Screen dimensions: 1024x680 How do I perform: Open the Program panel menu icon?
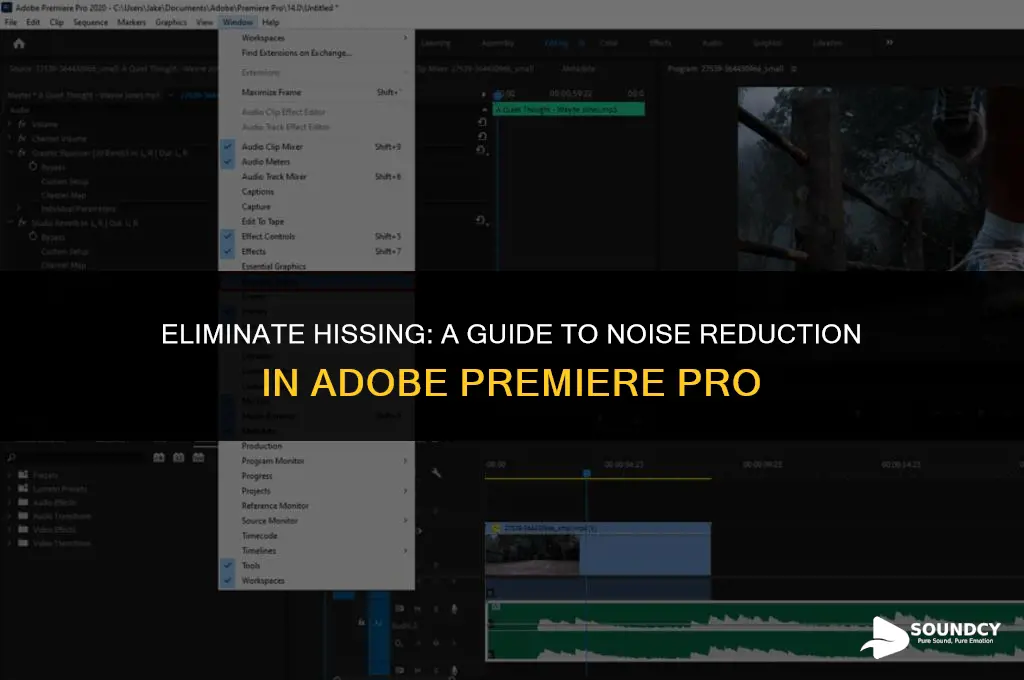pyautogui.click(x=793, y=69)
